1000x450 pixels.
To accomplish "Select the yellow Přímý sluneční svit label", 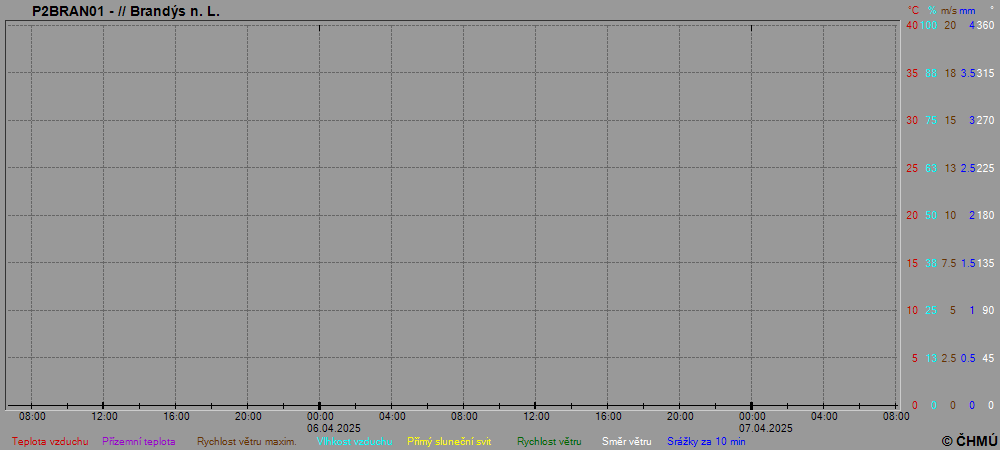I will point(449,441).
